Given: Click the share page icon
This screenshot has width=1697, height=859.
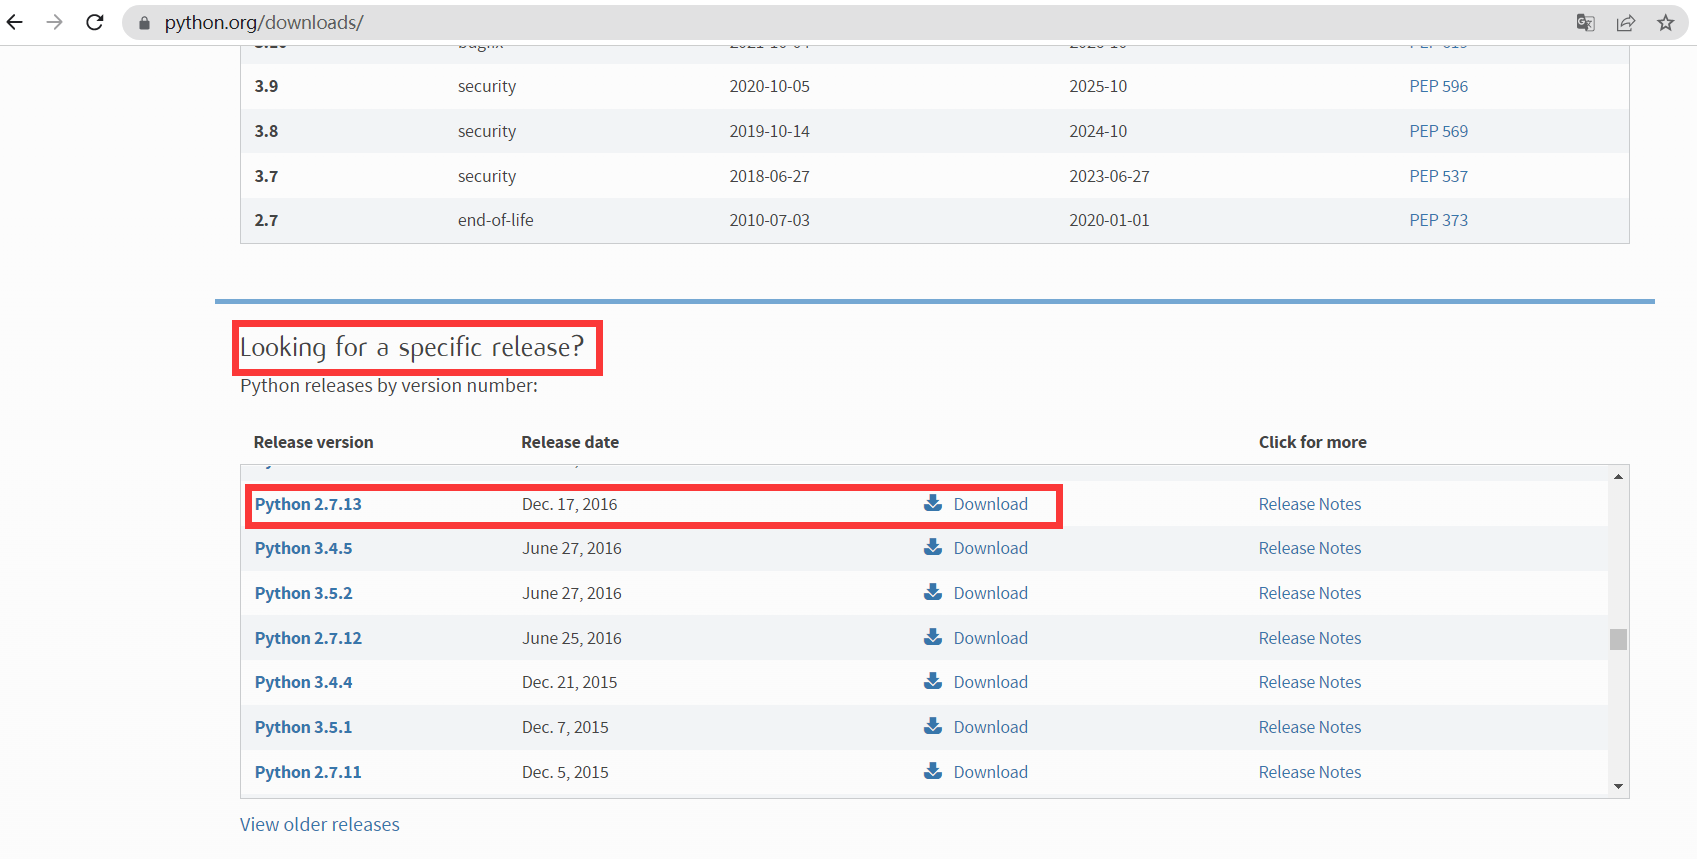Looking at the screenshot, I should (x=1626, y=22).
